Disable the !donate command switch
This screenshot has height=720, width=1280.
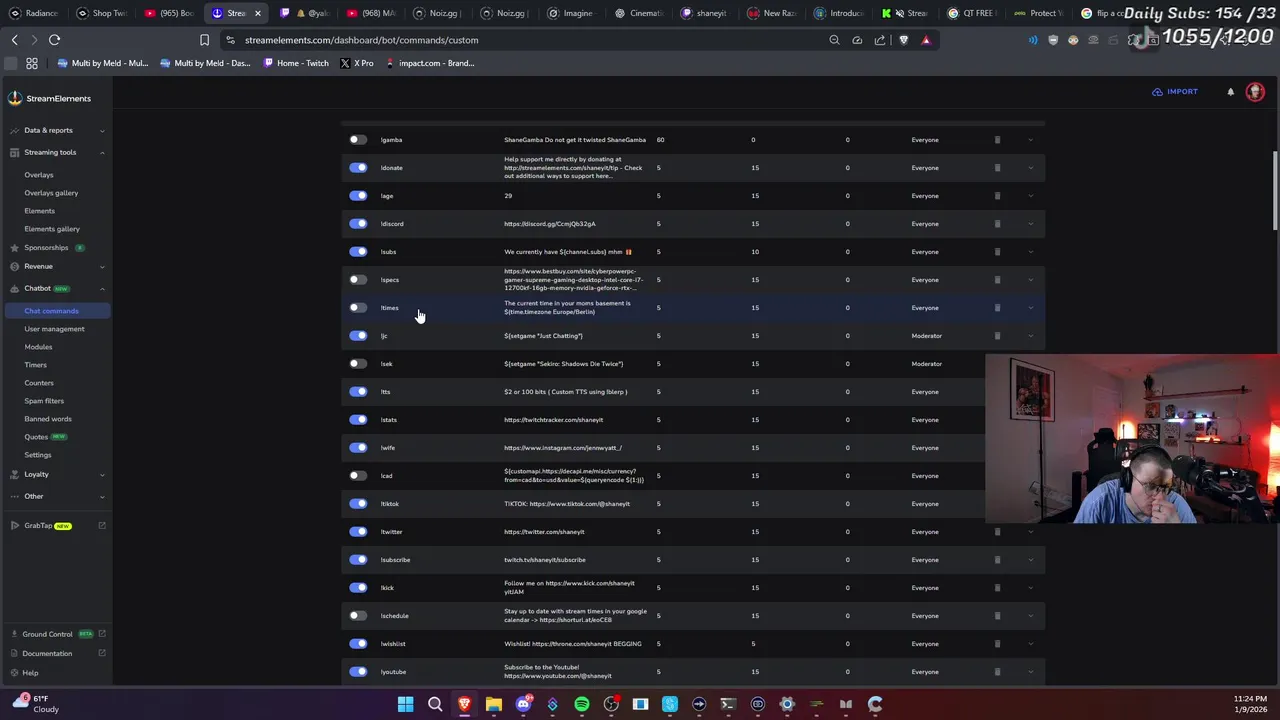358,168
